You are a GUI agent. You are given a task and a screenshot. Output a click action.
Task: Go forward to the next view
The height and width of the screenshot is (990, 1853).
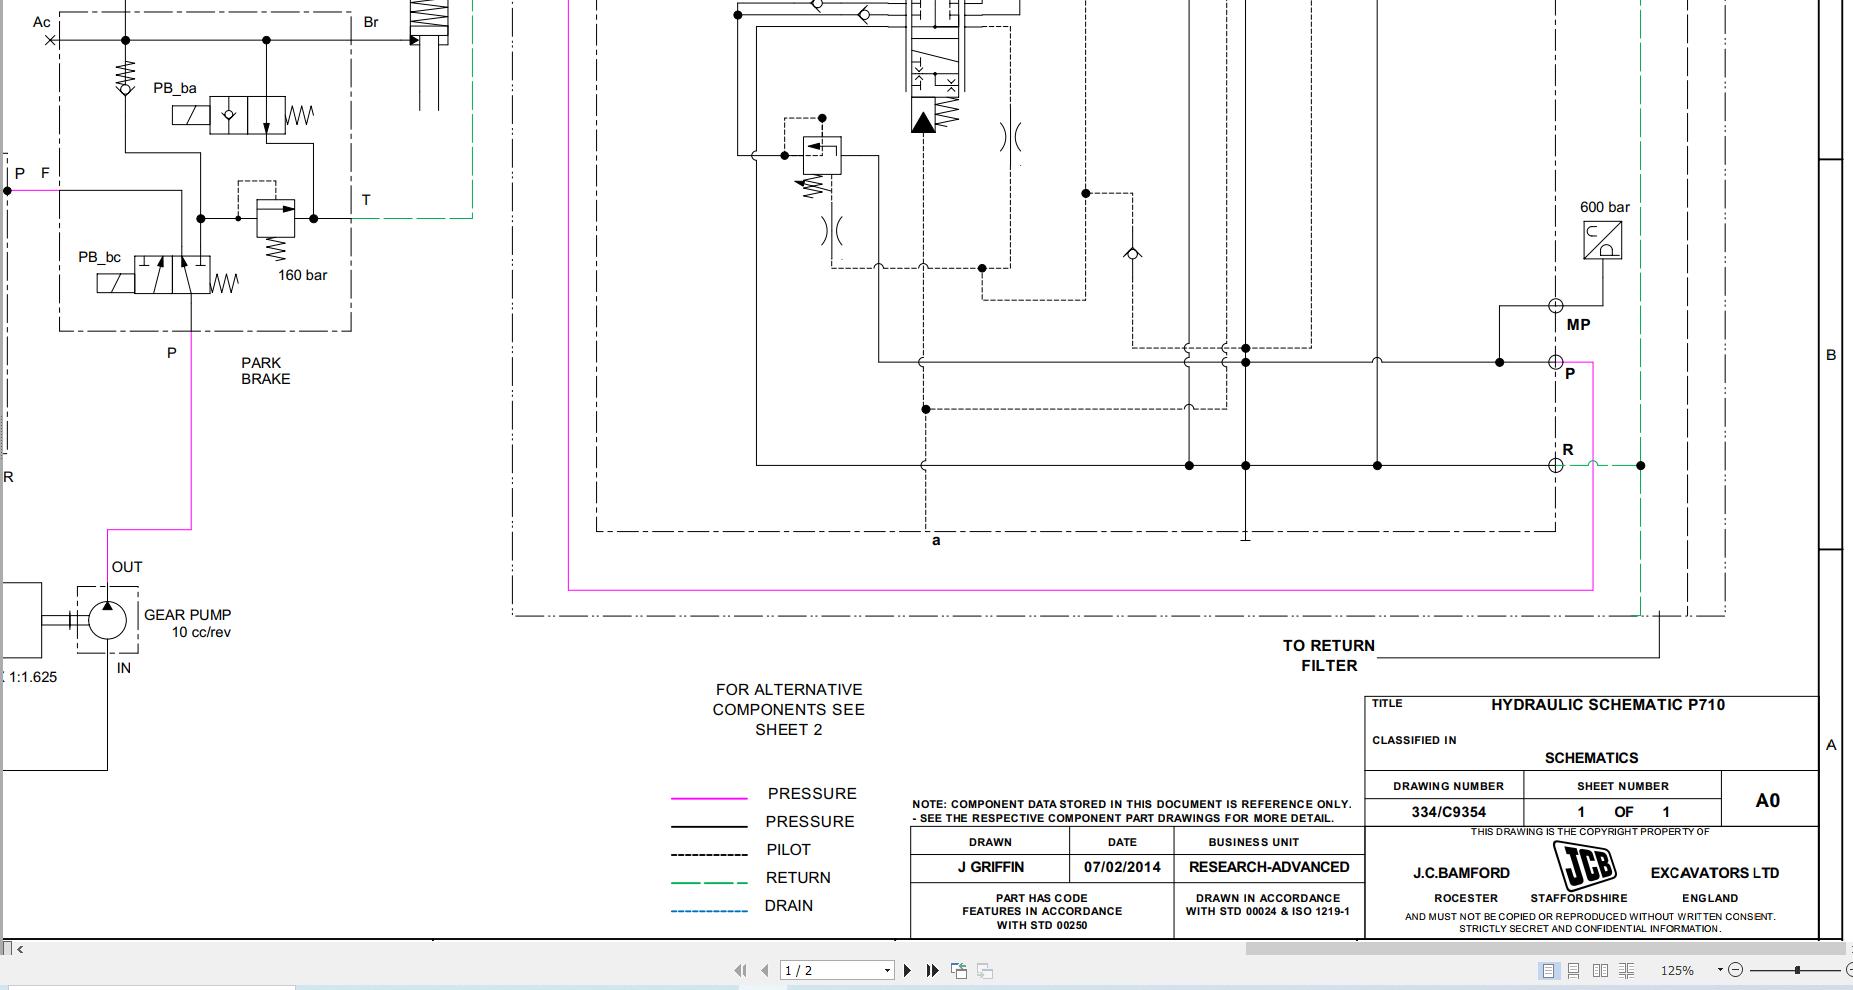tap(985, 970)
